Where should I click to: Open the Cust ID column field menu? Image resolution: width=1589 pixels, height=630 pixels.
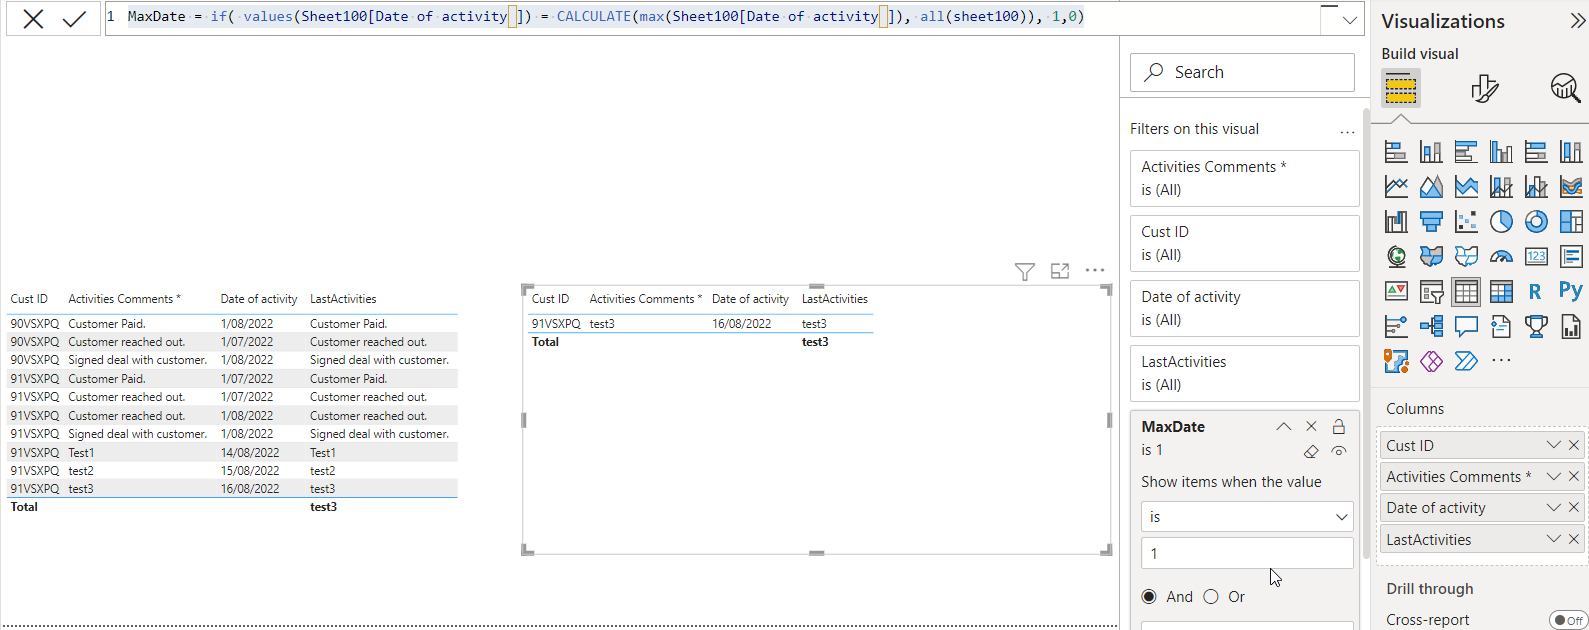click(x=1553, y=446)
